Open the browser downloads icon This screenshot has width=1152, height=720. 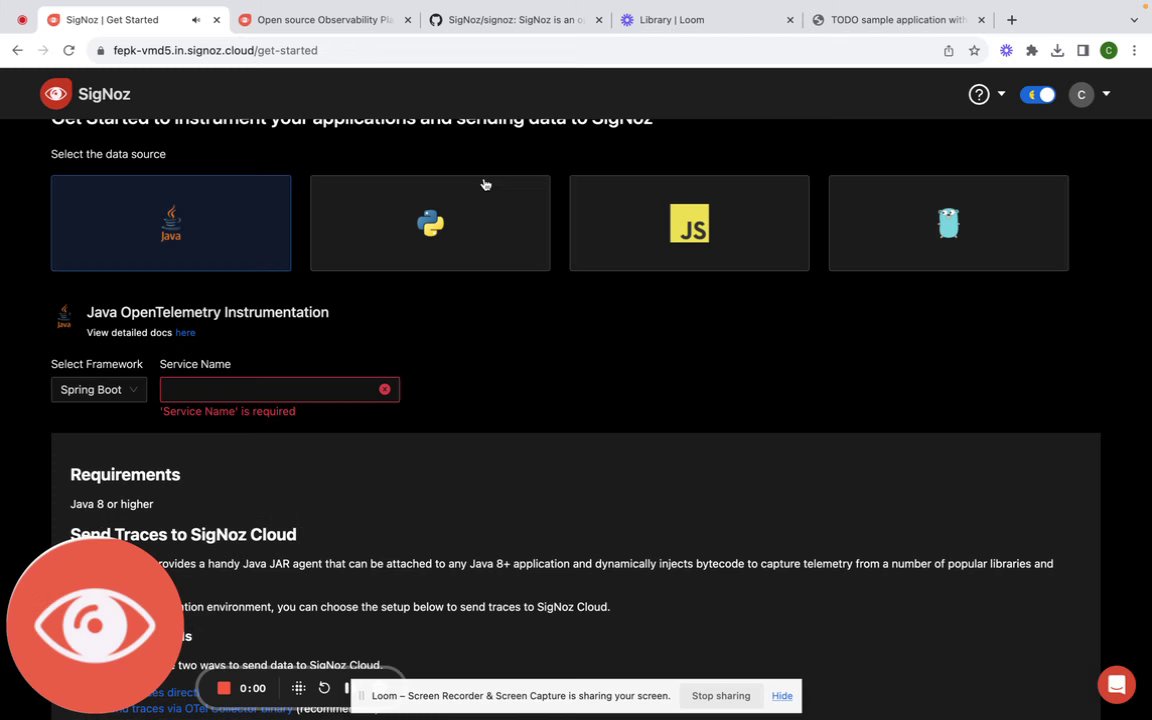[x=1057, y=51]
